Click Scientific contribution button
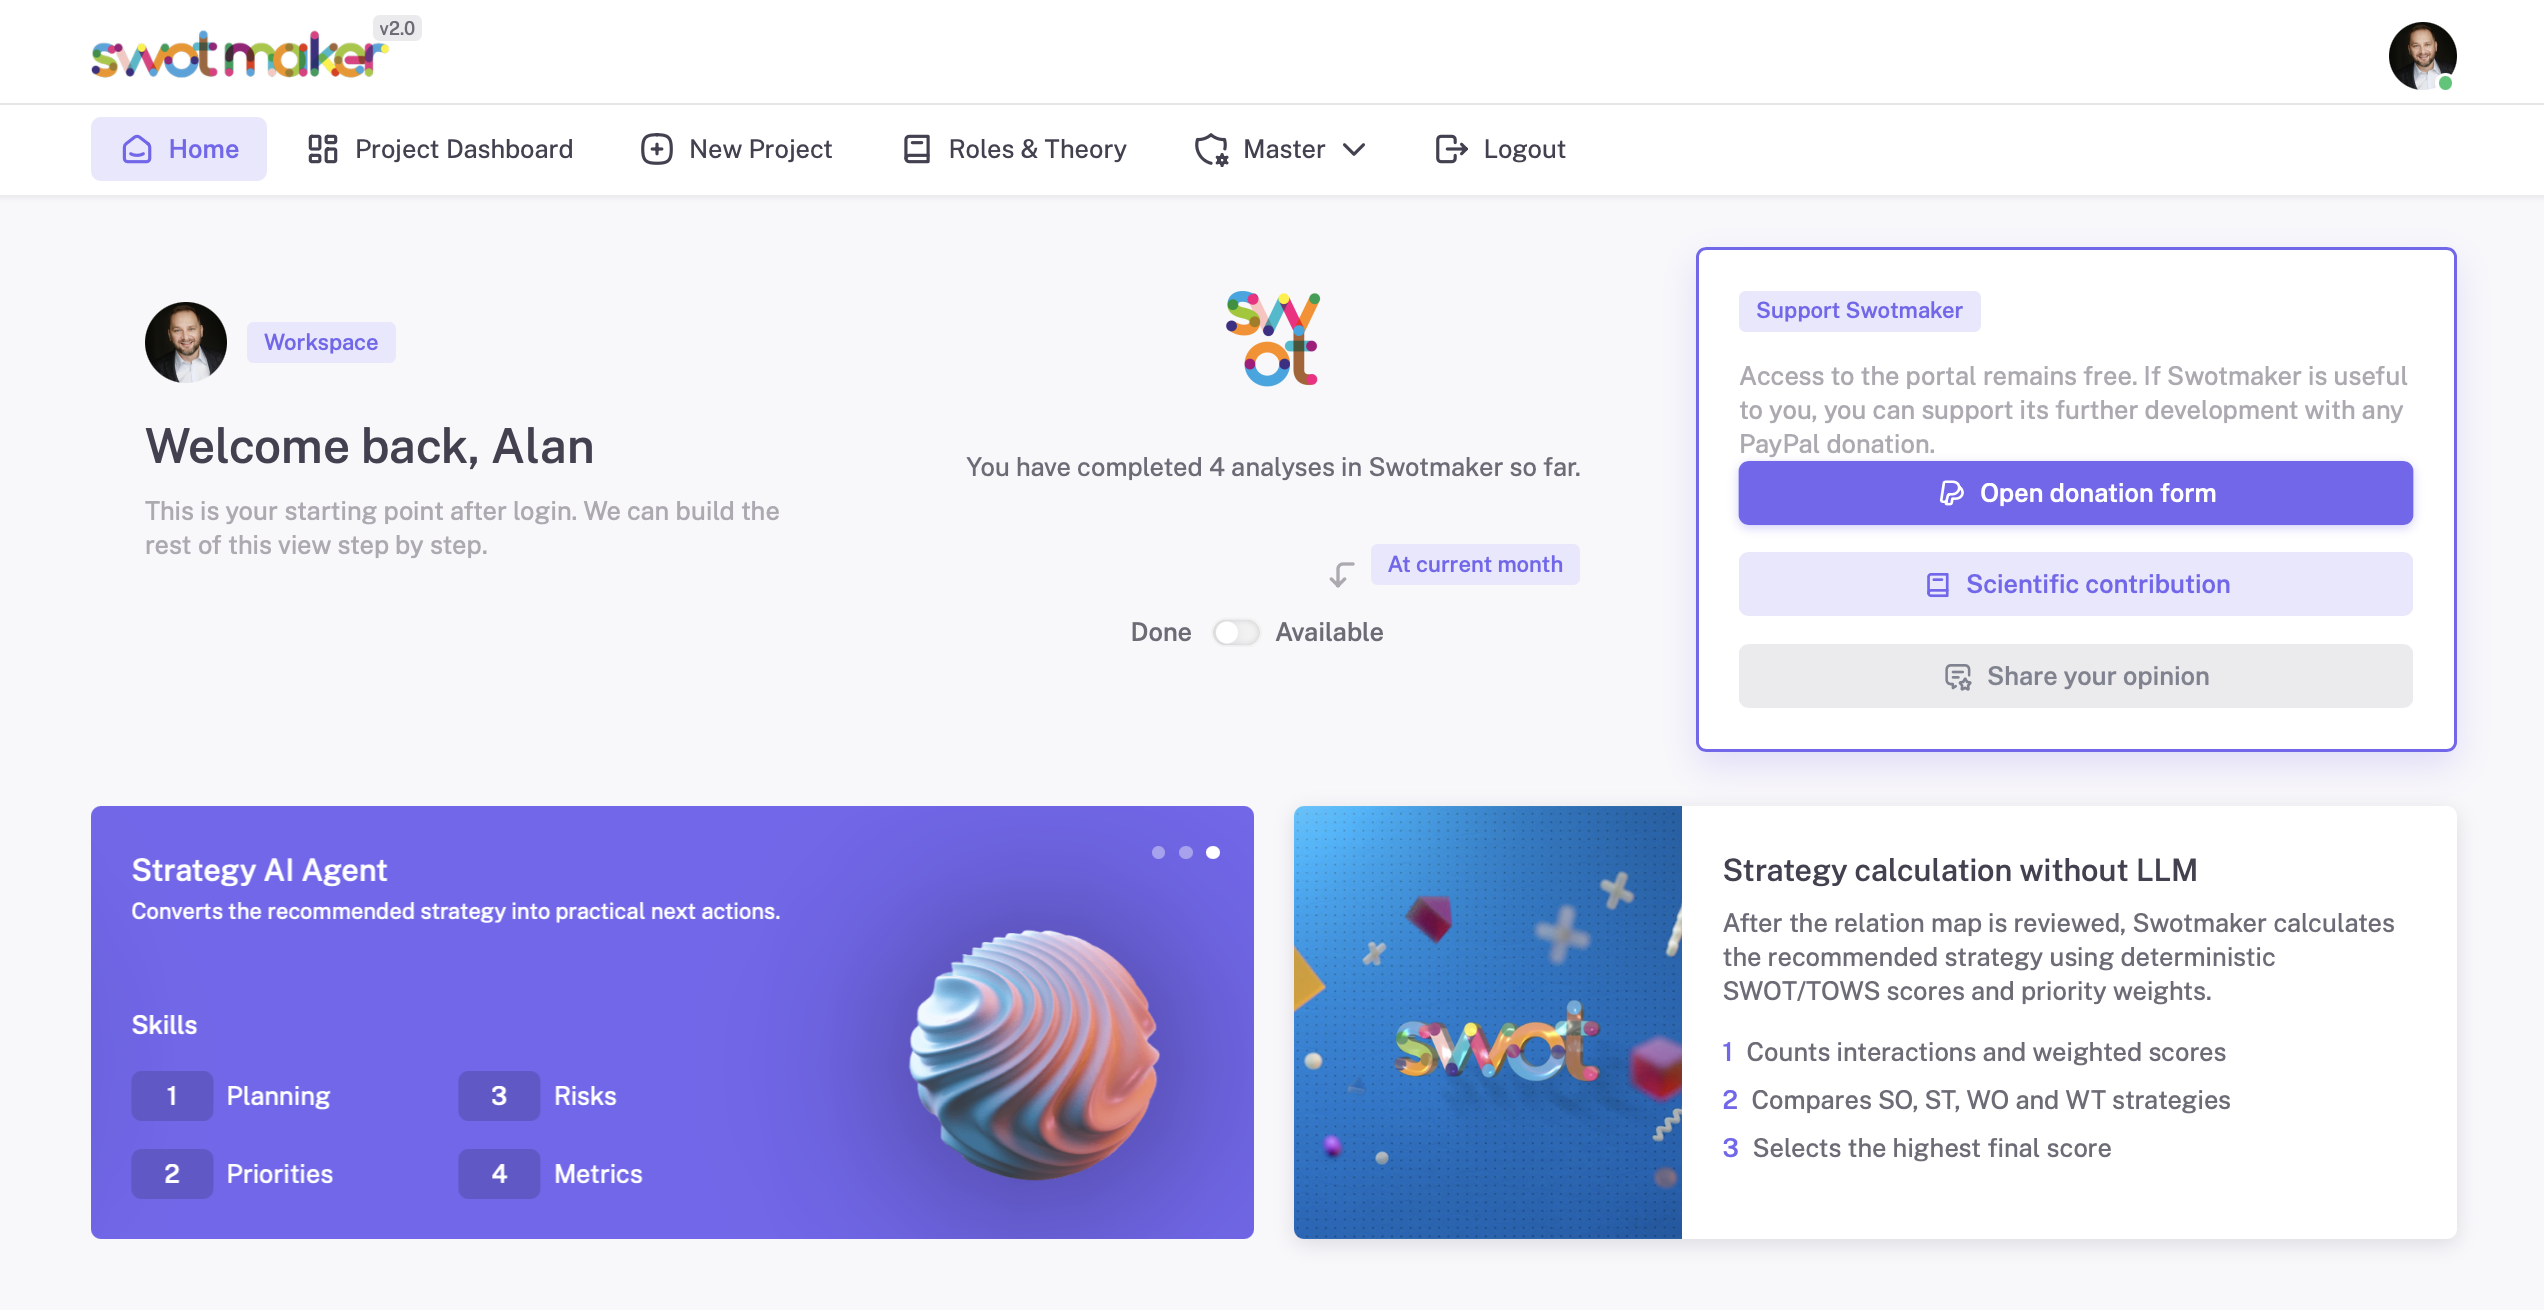 pyautogui.click(x=2075, y=584)
